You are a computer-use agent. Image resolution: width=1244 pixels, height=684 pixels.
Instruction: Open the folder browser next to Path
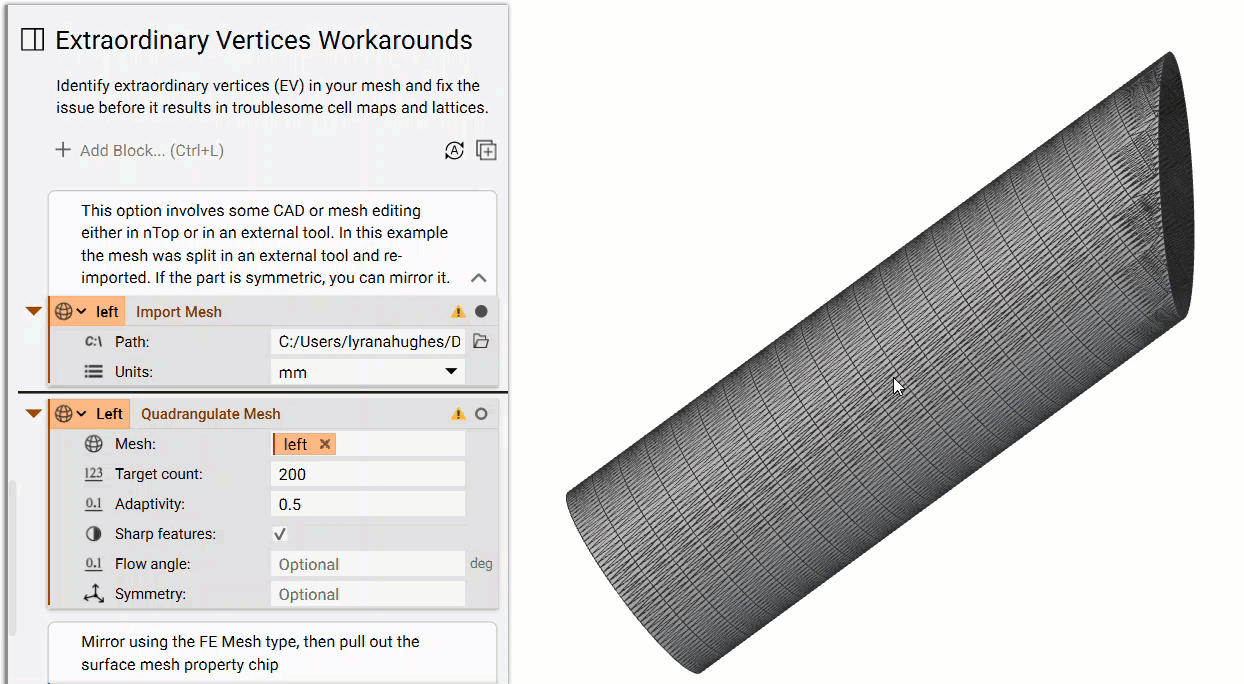(x=480, y=341)
